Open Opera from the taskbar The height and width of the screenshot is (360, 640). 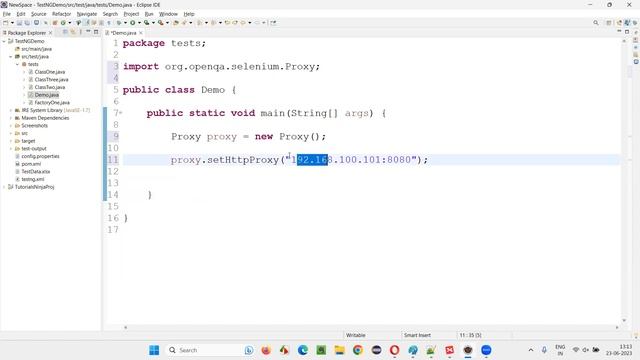(x=394, y=350)
